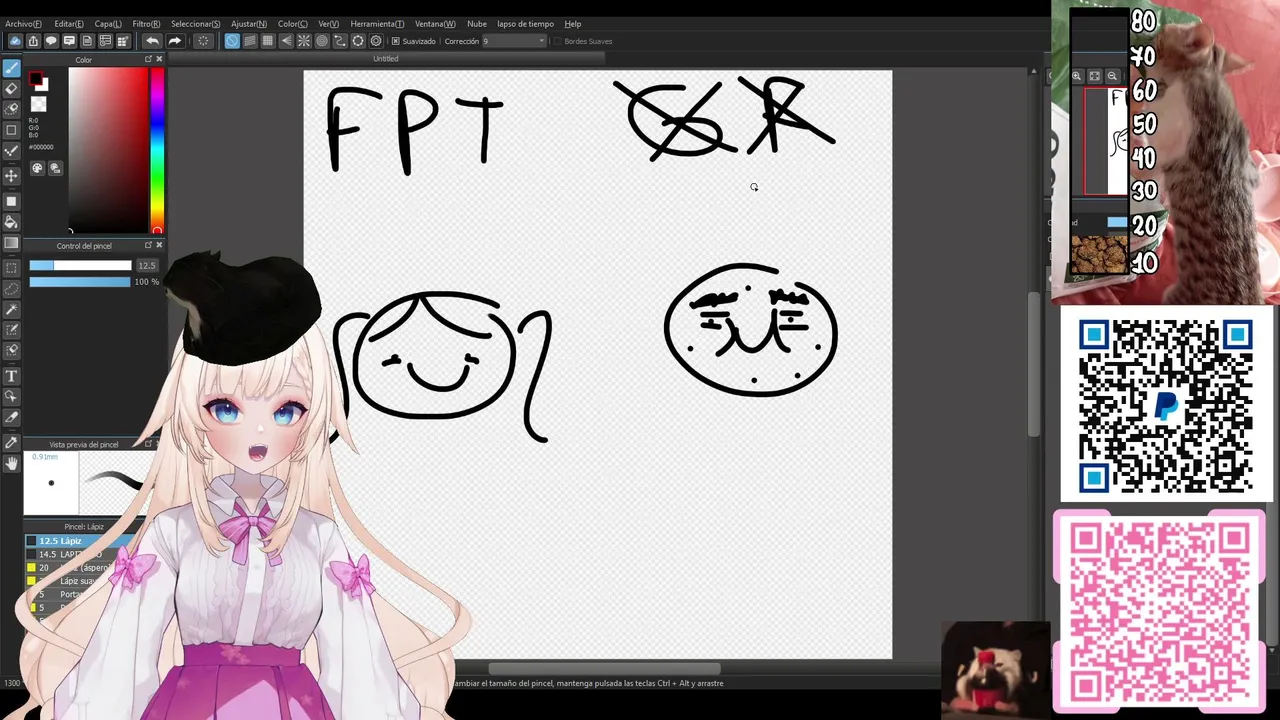This screenshot has height=720, width=1280.
Task: Open the Corrección dropdown
Action: coord(514,41)
